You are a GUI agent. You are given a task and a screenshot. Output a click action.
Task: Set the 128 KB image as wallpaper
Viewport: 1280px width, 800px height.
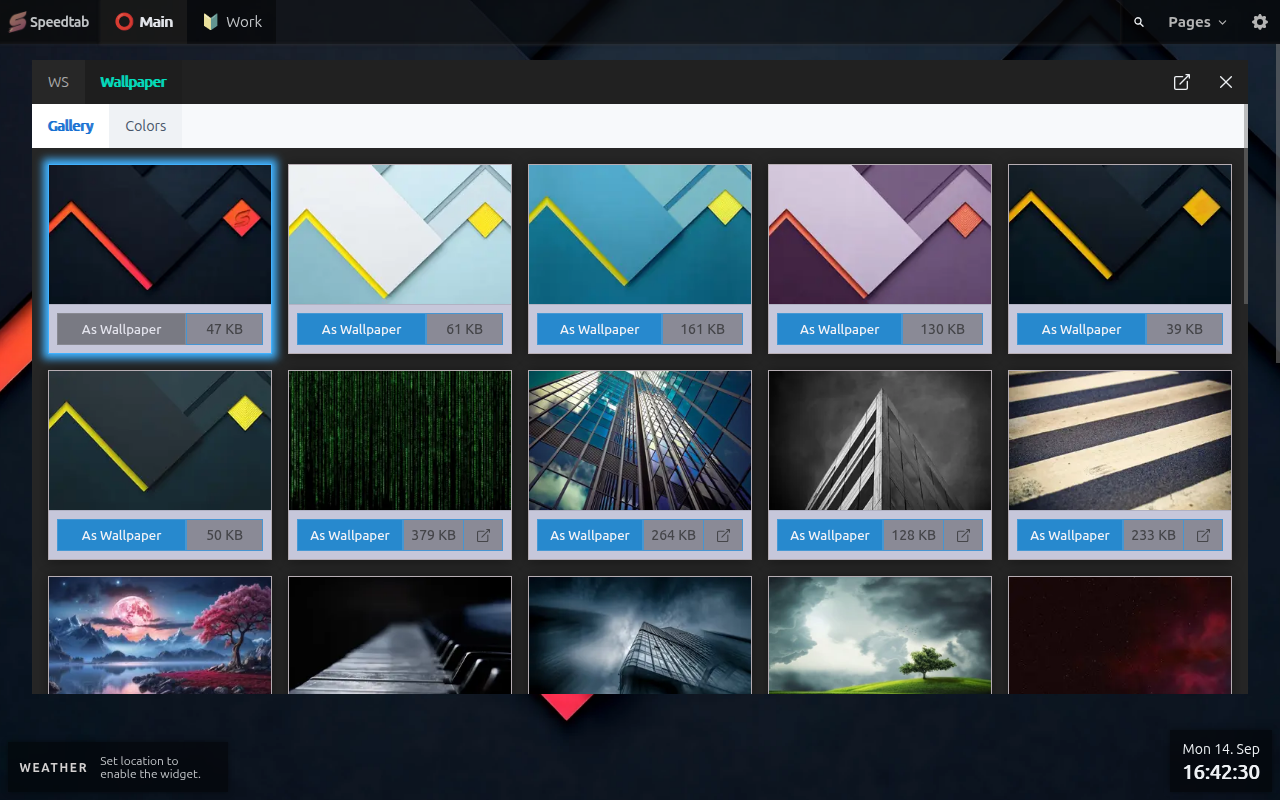point(830,535)
